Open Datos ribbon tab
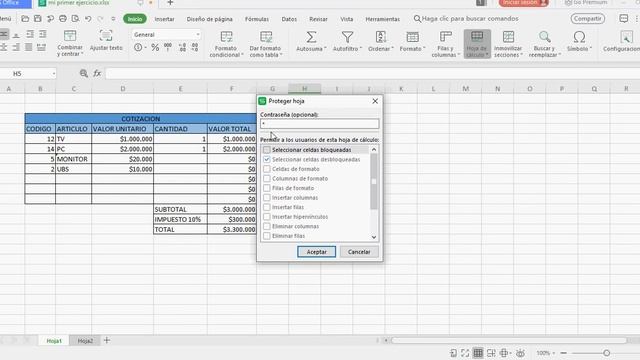 coord(289,19)
